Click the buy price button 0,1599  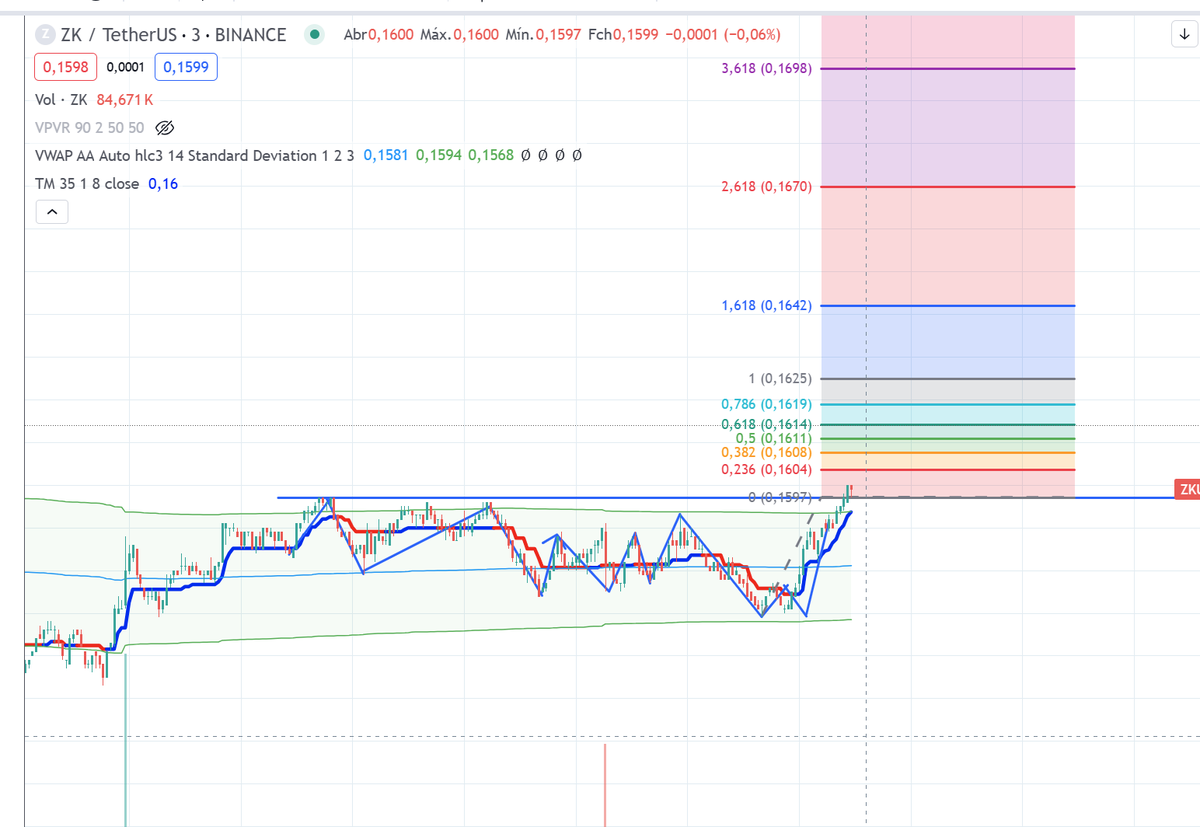point(187,68)
